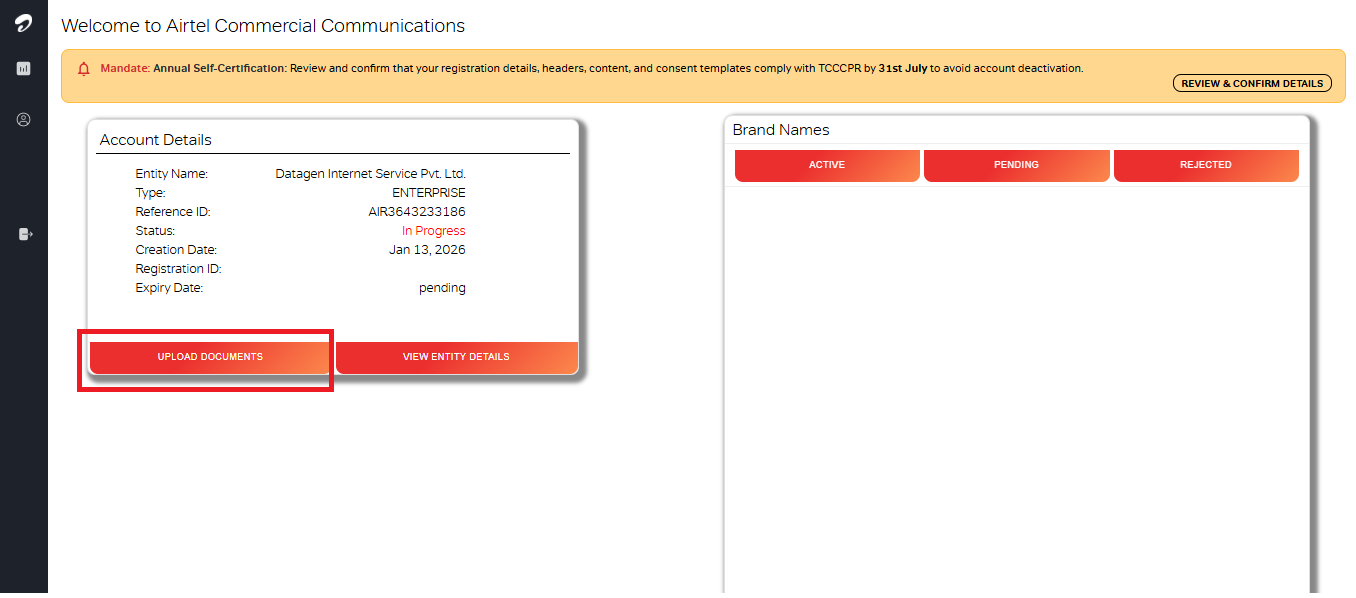Select the Pending brand names tab
Viewport: 1356px width, 598px height.
tap(1016, 165)
